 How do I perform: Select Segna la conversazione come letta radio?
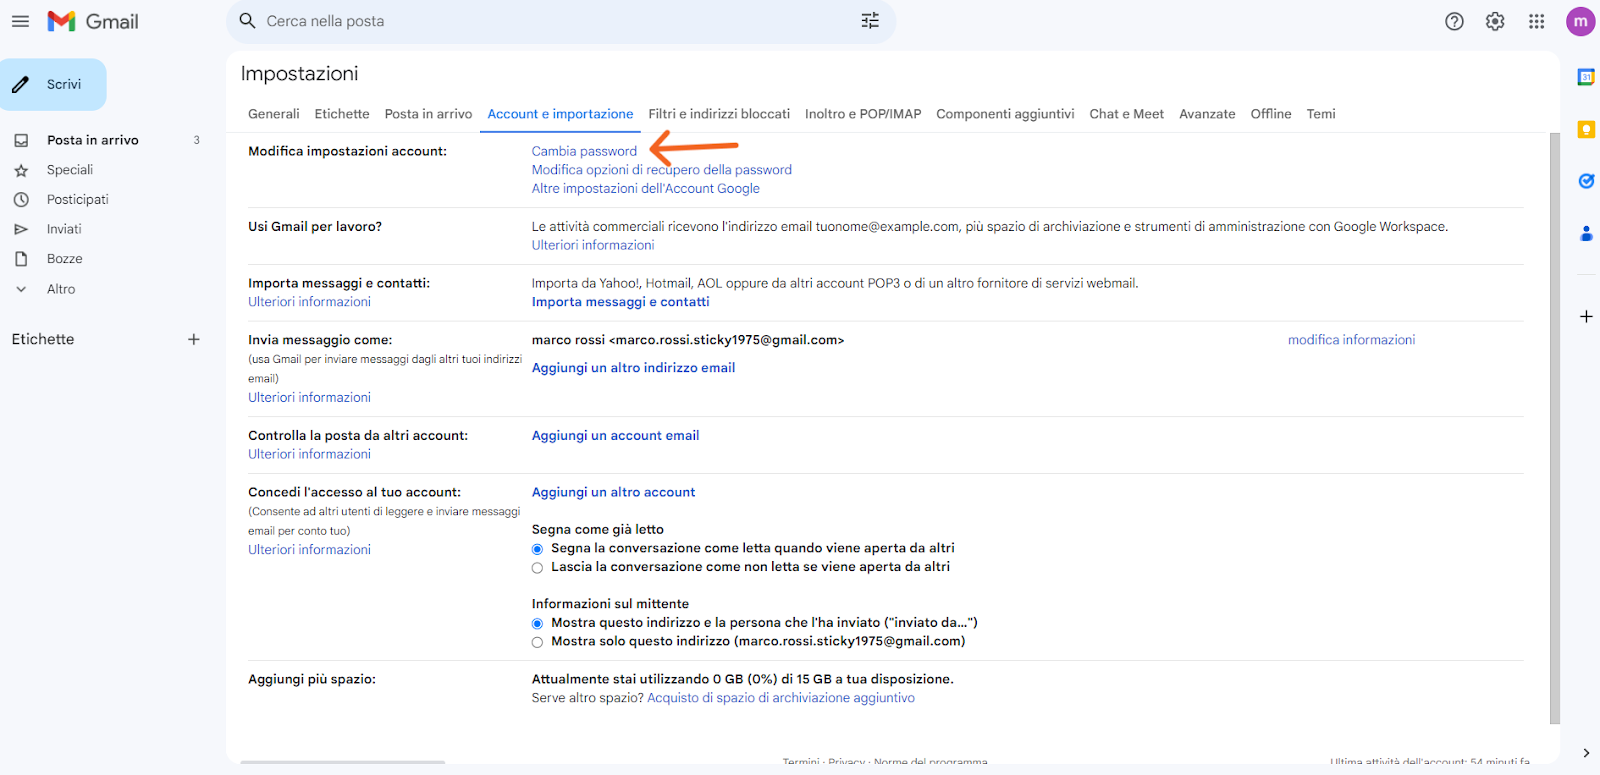pyautogui.click(x=537, y=549)
